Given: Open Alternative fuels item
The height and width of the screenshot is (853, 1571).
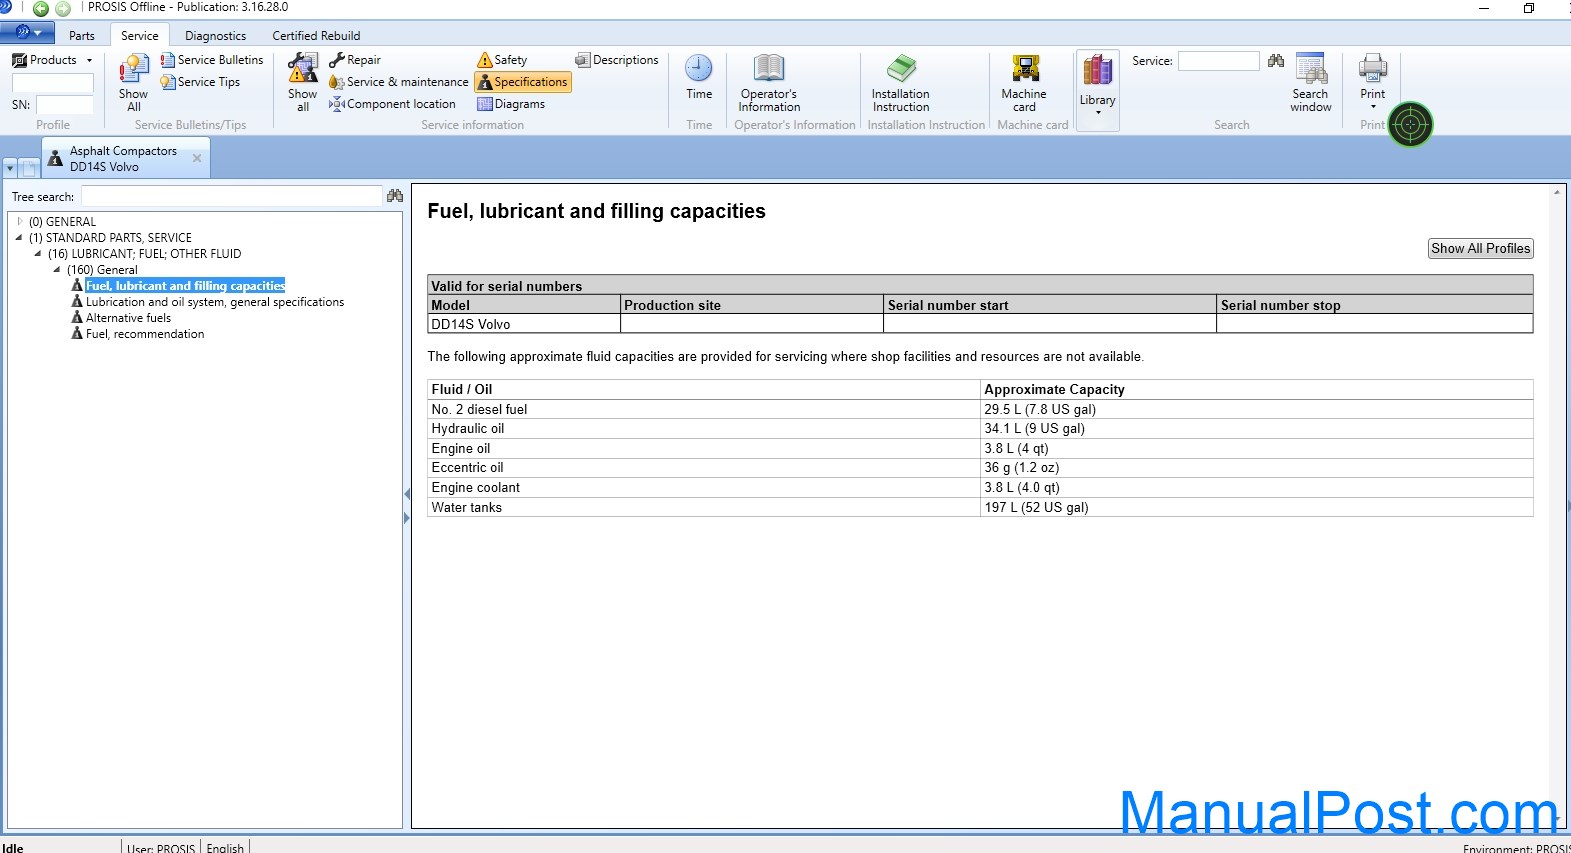Looking at the screenshot, I should click(128, 317).
